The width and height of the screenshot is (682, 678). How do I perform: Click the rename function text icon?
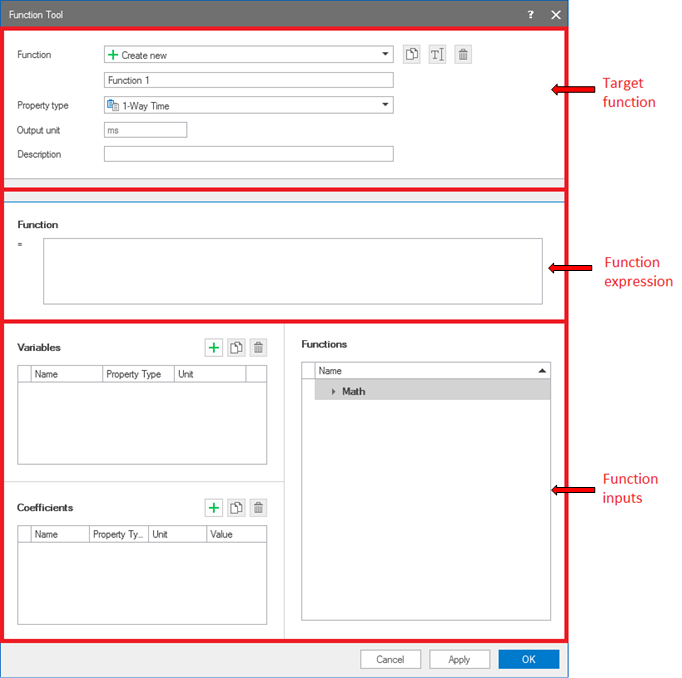pos(437,55)
